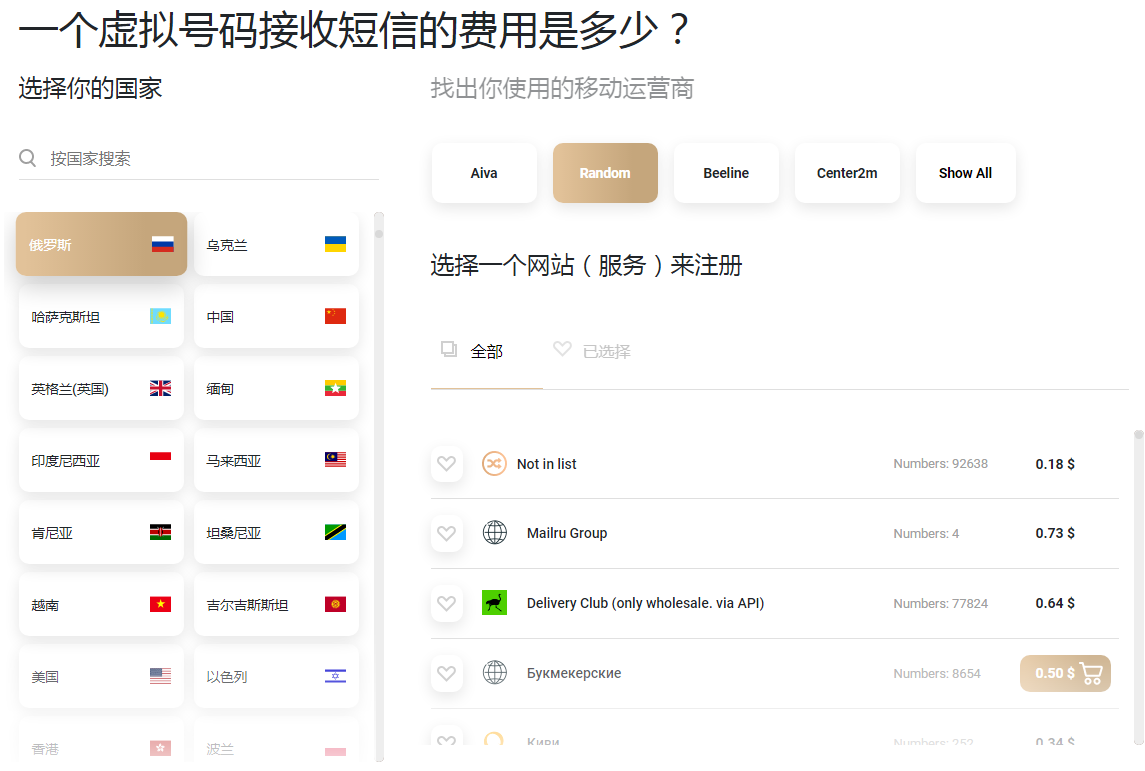
Task: Select country 哈萨克斯坦
Action: point(102,316)
